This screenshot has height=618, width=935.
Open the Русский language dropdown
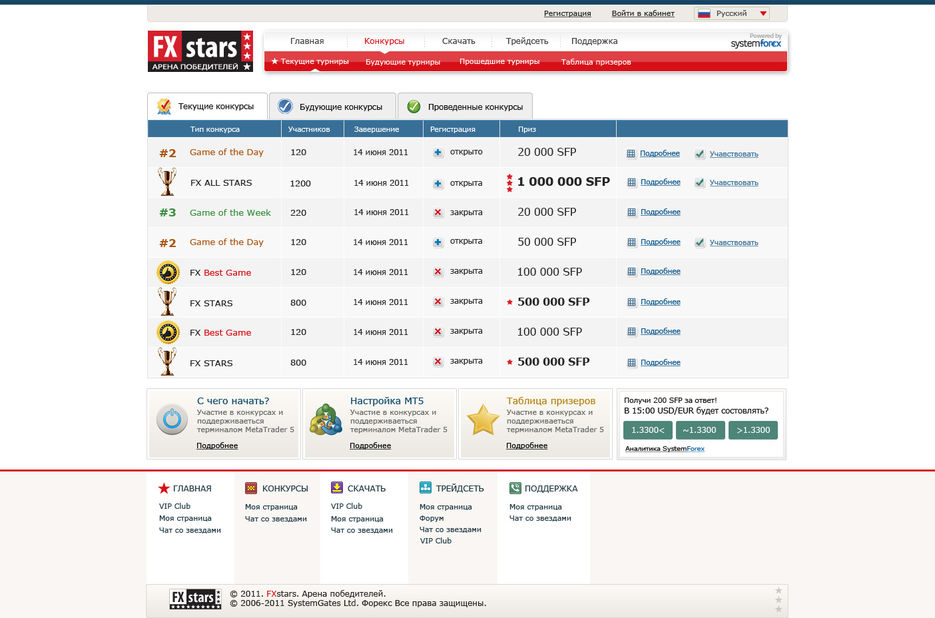click(732, 13)
